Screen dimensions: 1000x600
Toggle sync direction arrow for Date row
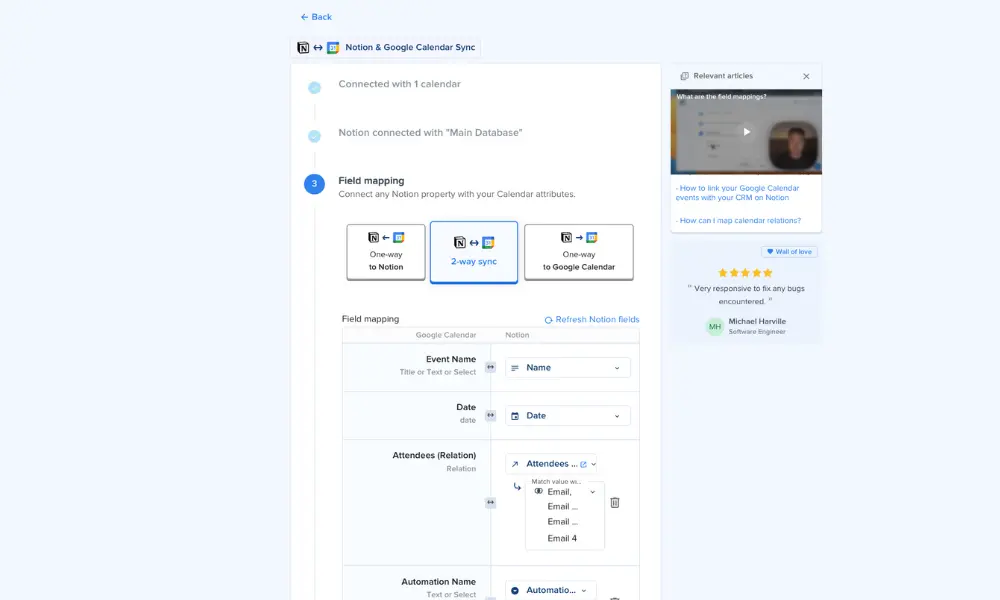(x=490, y=415)
